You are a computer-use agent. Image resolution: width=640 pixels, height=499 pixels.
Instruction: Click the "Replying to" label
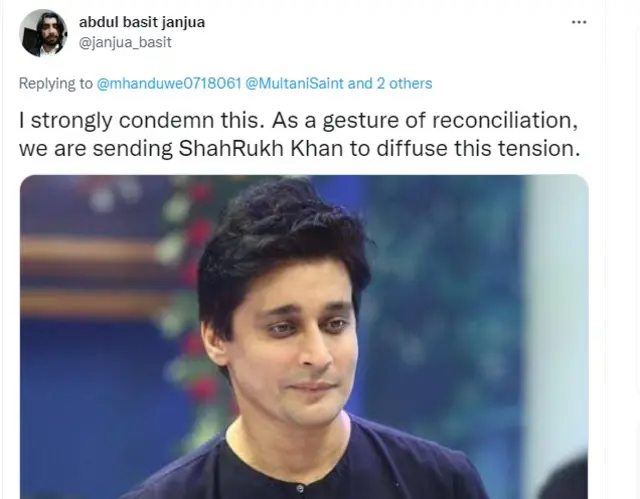(56, 84)
